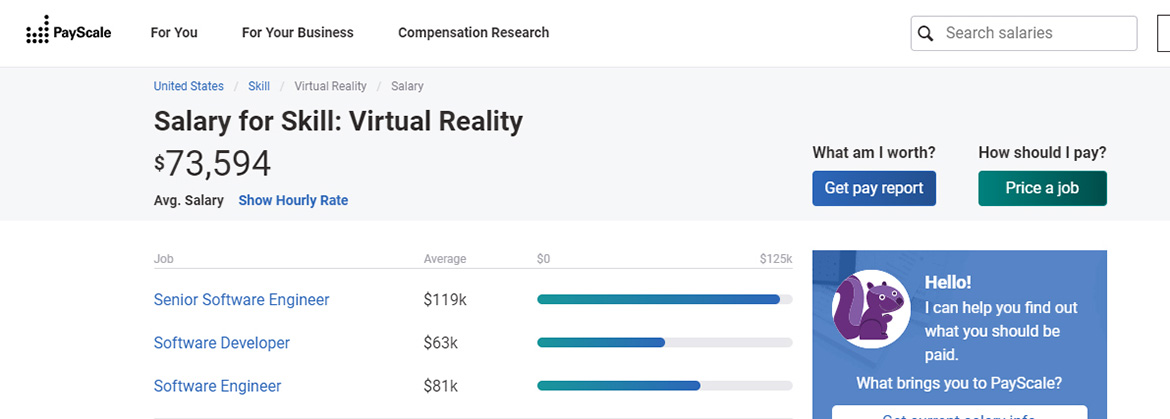This screenshot has height=419, width=1170.
Task: Open Software Engineer job link
Action: pyautogui.click(x=217, y=386)
